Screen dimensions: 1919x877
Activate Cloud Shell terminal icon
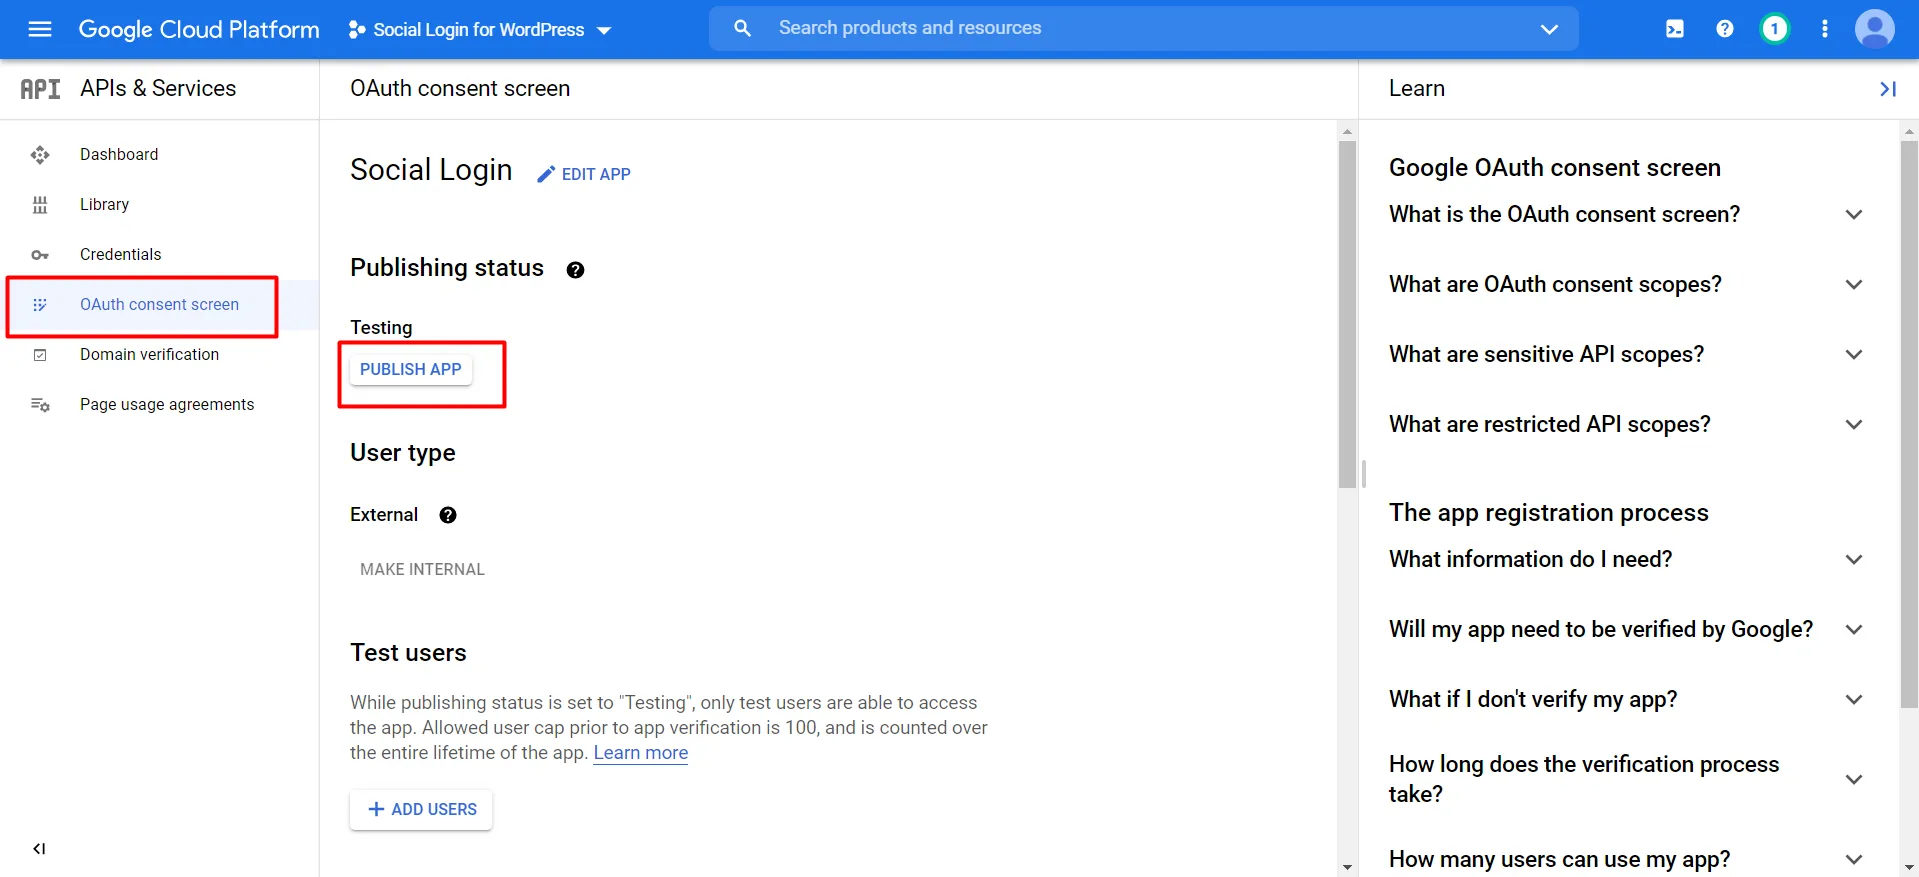[x=1675, y=29]
